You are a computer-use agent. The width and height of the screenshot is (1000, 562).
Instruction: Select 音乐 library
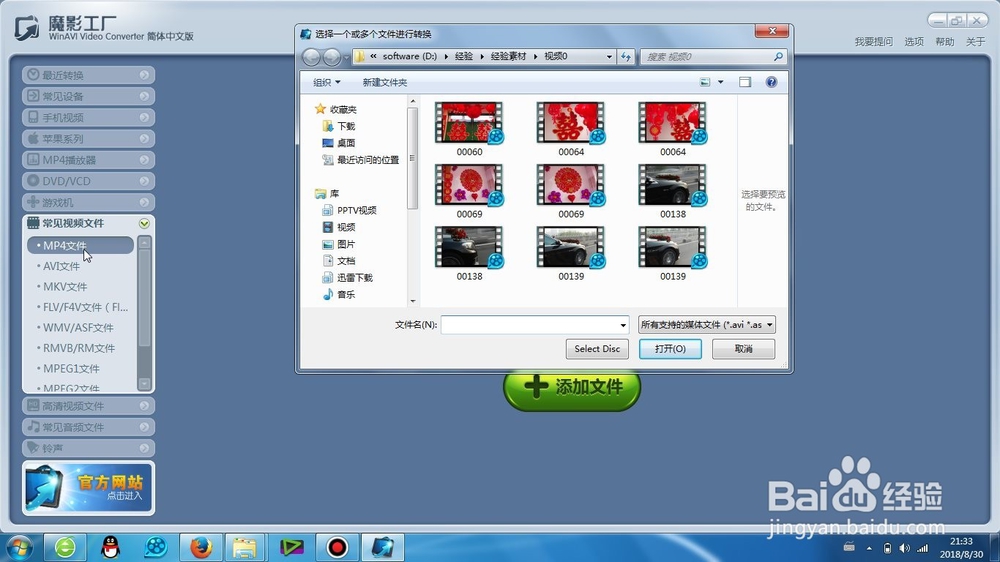click(339, 294)
